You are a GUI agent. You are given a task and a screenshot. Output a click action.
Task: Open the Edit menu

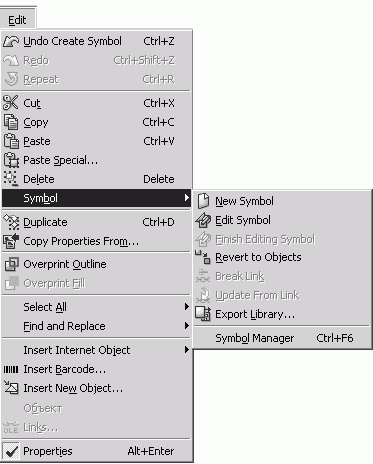pyautogui.click(x=17, y=20)
